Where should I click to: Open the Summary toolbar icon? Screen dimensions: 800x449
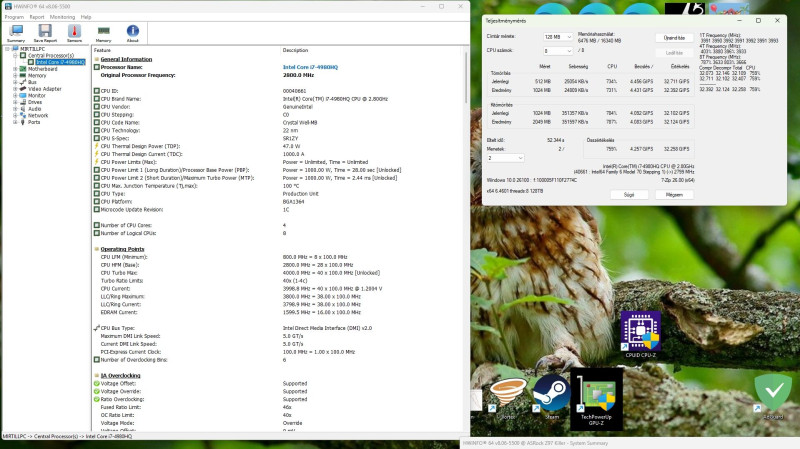(16, 33)
